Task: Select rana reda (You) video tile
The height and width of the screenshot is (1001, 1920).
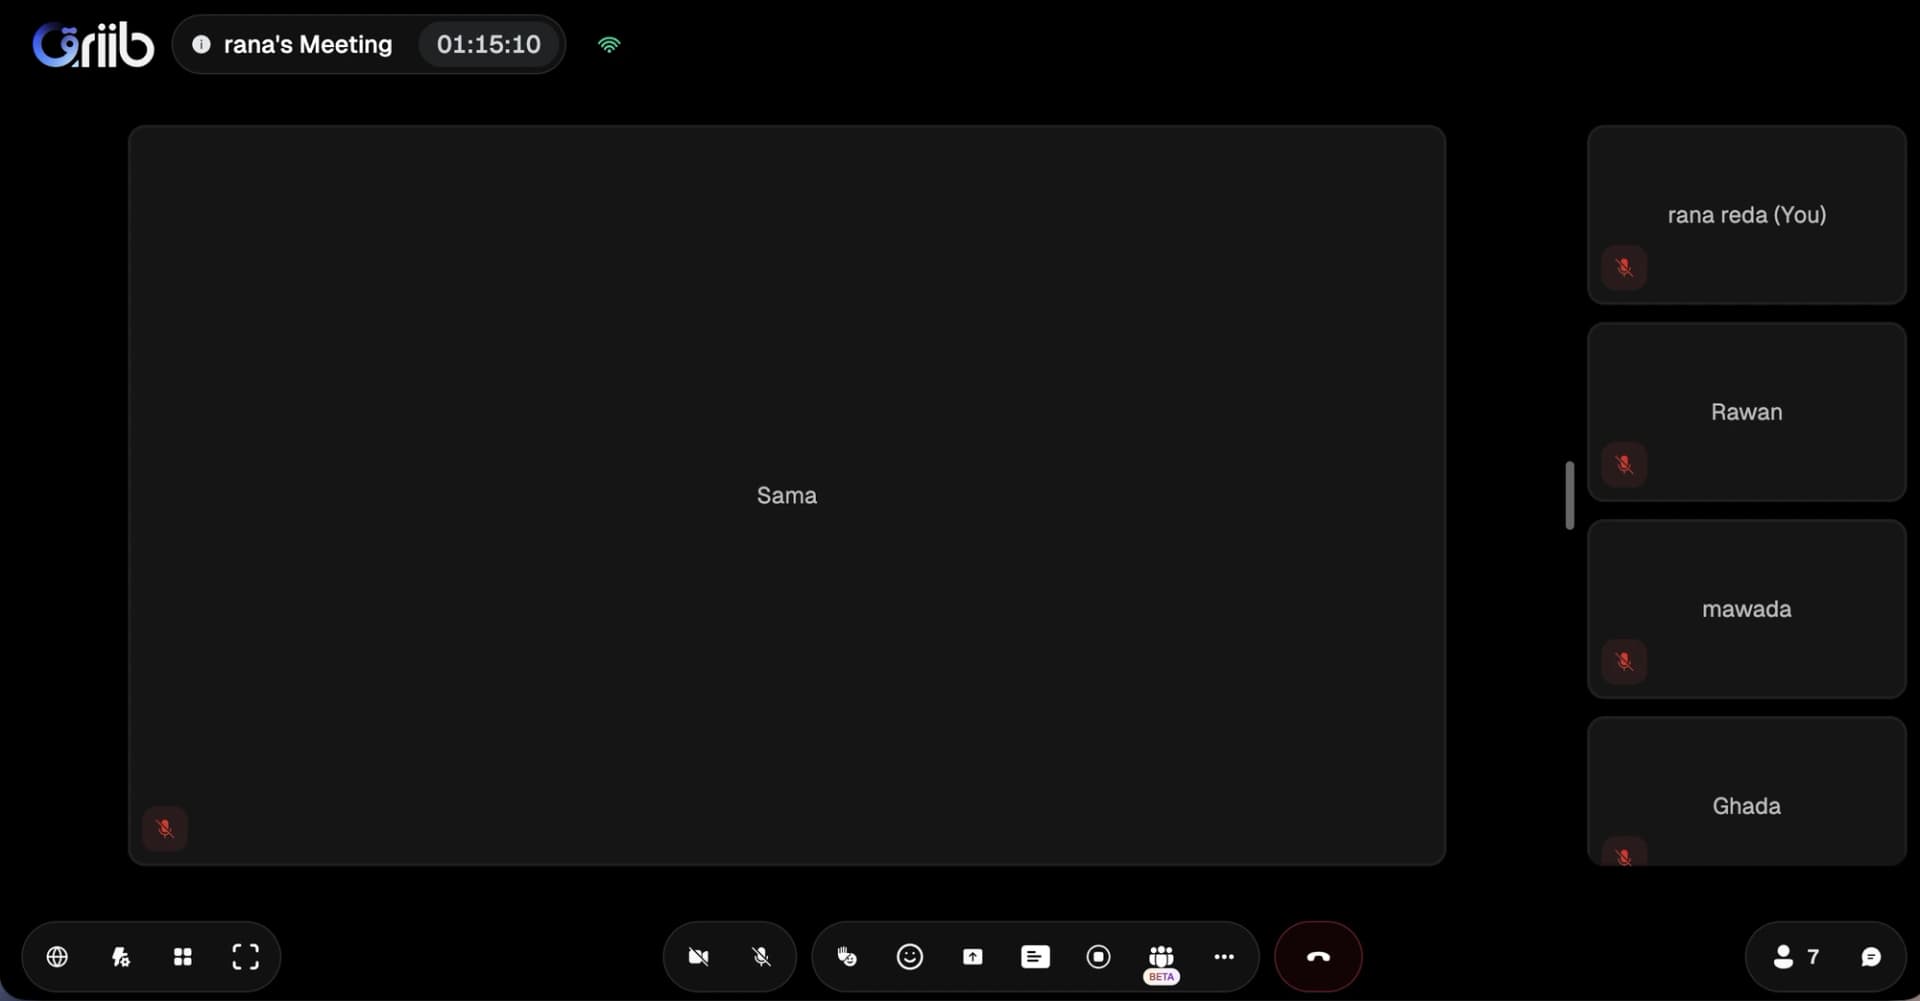Action: click(x=1746, y=214)
